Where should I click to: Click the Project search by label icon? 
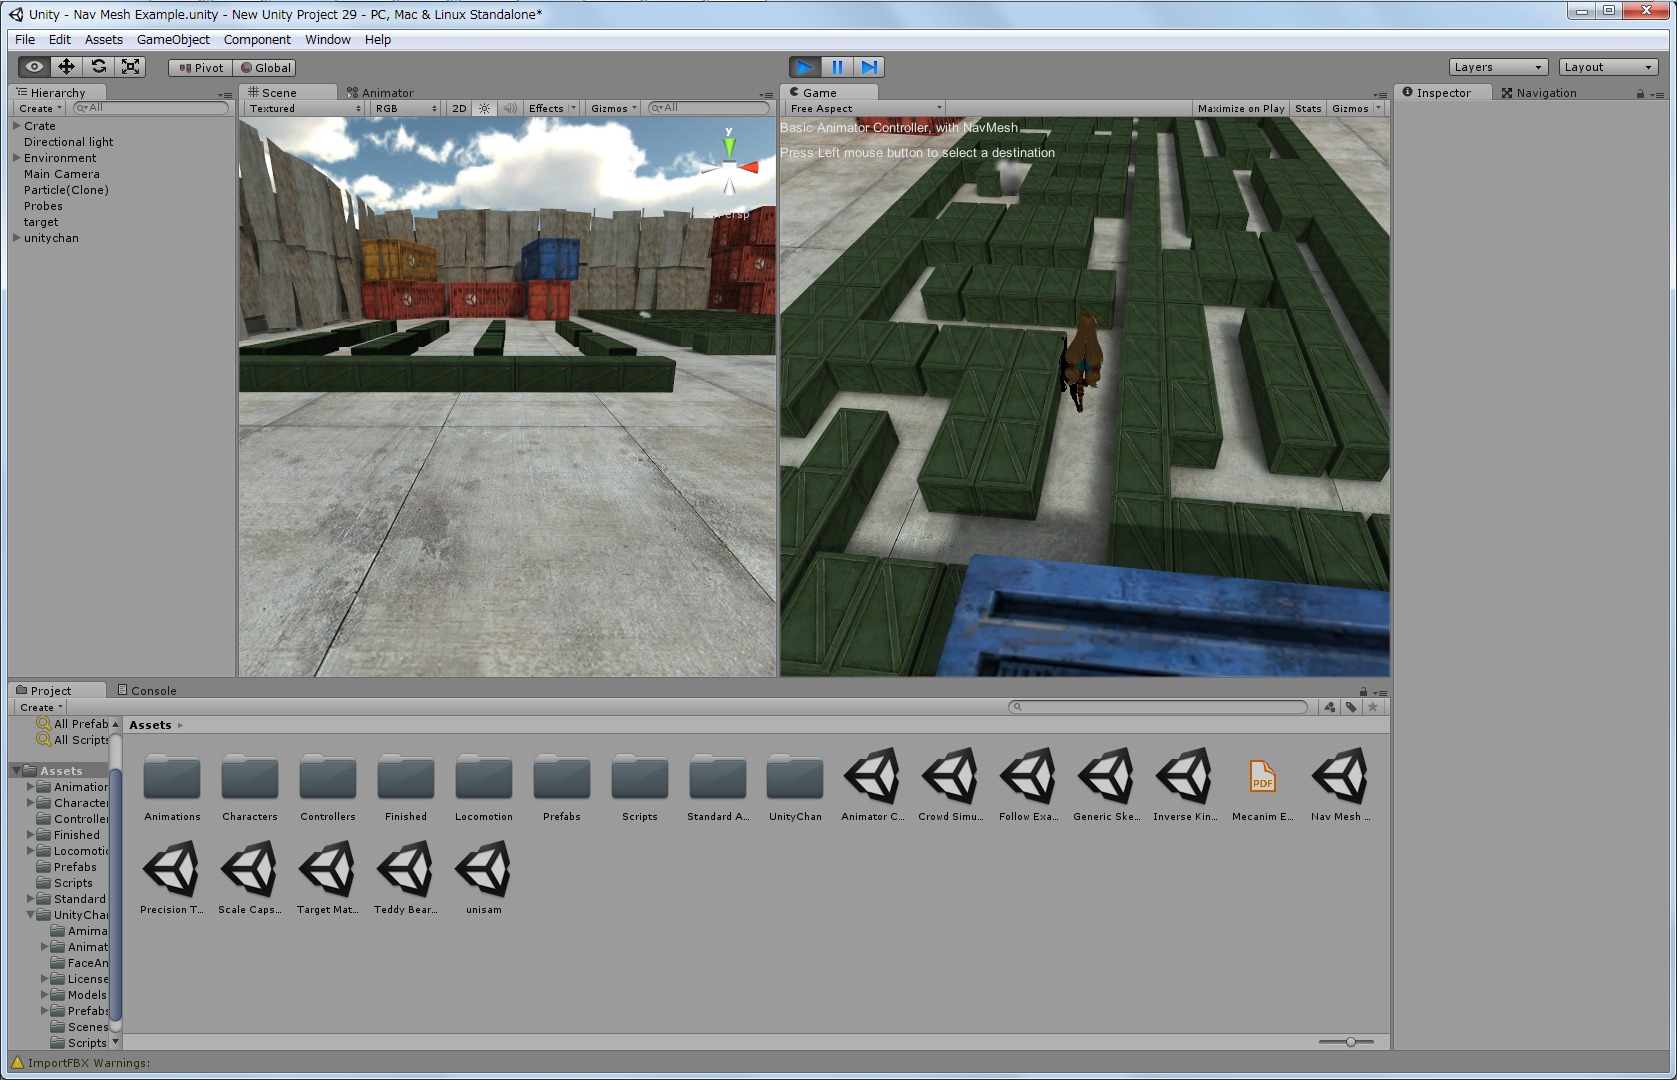[x=1351, y=707]
